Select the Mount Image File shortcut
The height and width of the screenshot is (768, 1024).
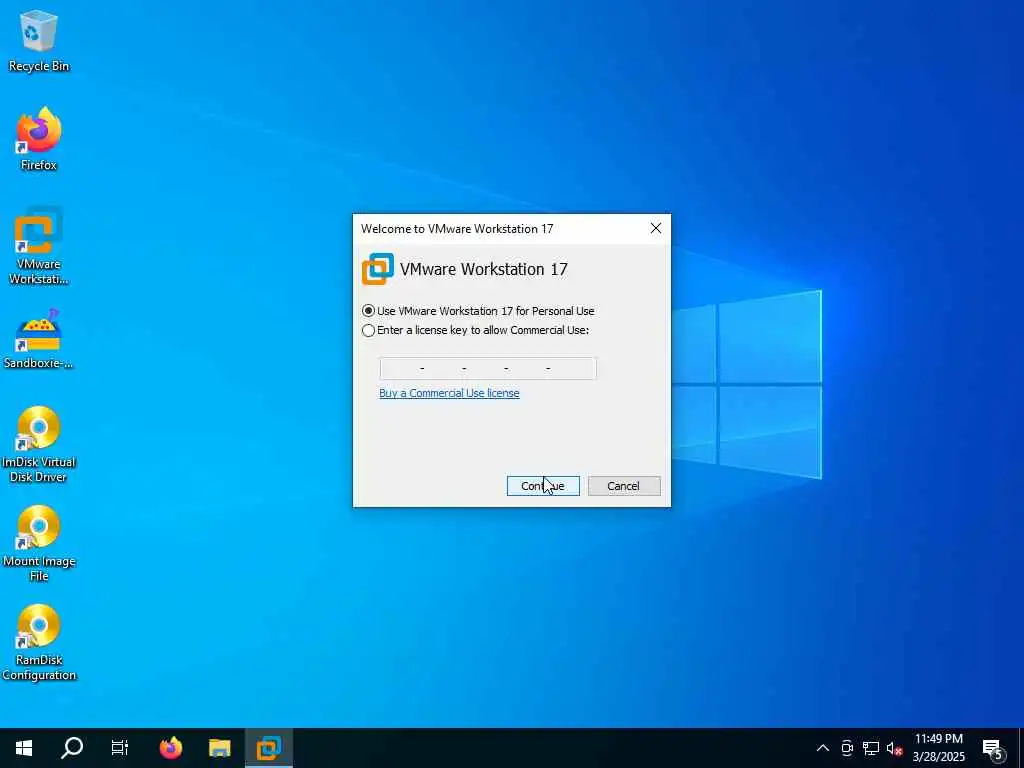coord(39,543)
